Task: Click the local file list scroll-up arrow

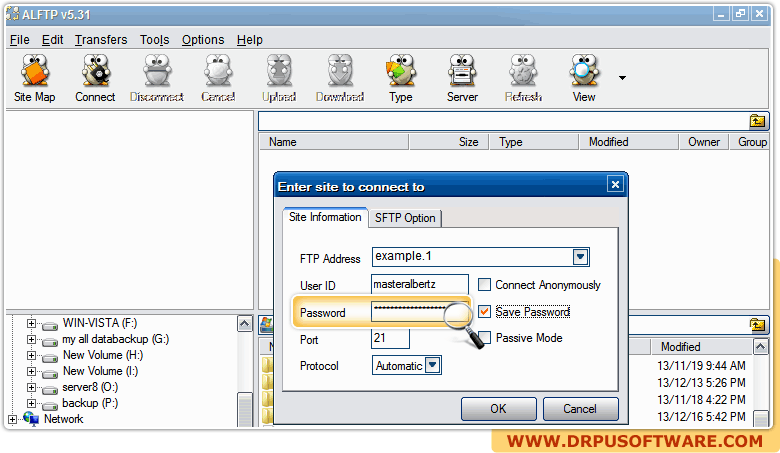Action: click(761, 346)
